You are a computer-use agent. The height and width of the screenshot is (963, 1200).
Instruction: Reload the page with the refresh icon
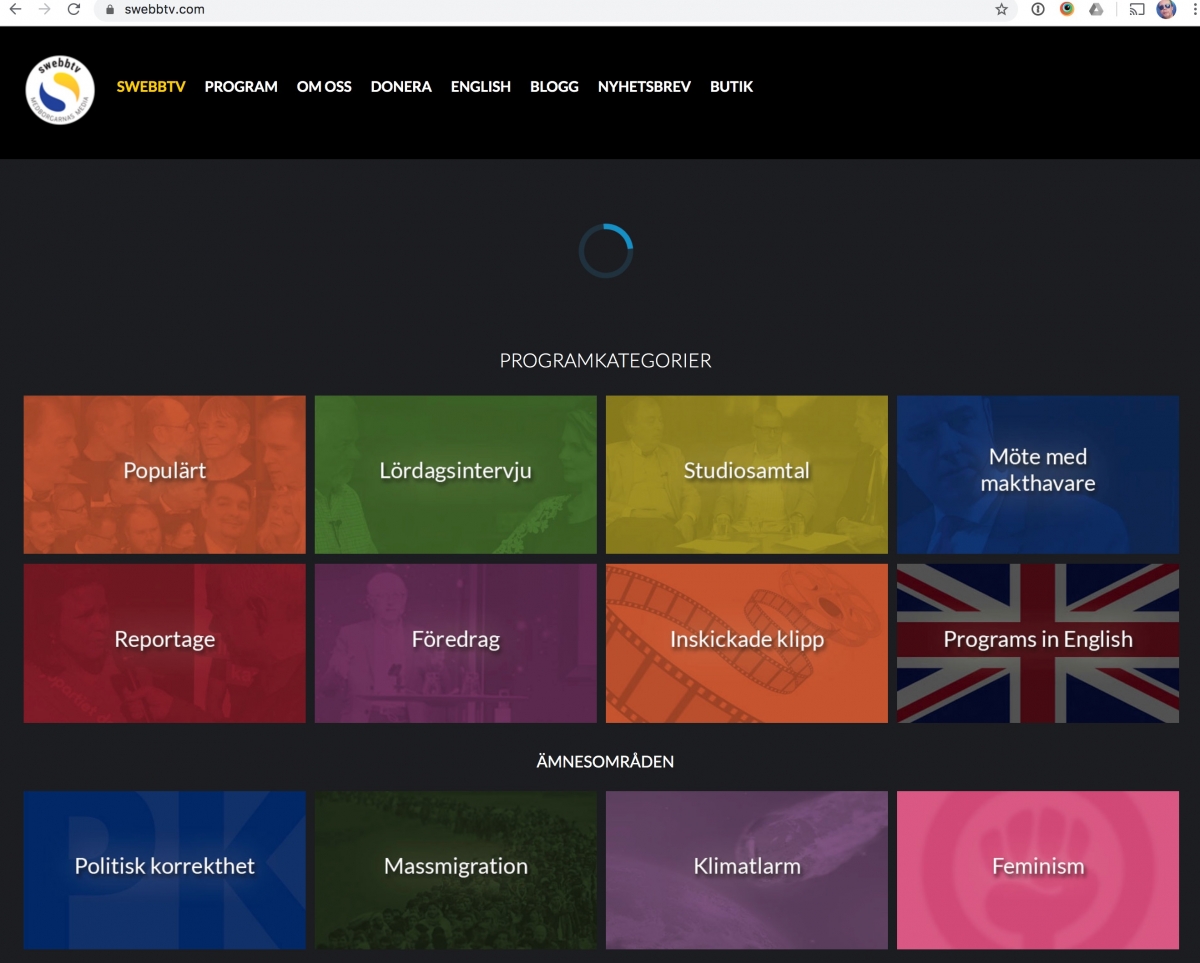73,9
